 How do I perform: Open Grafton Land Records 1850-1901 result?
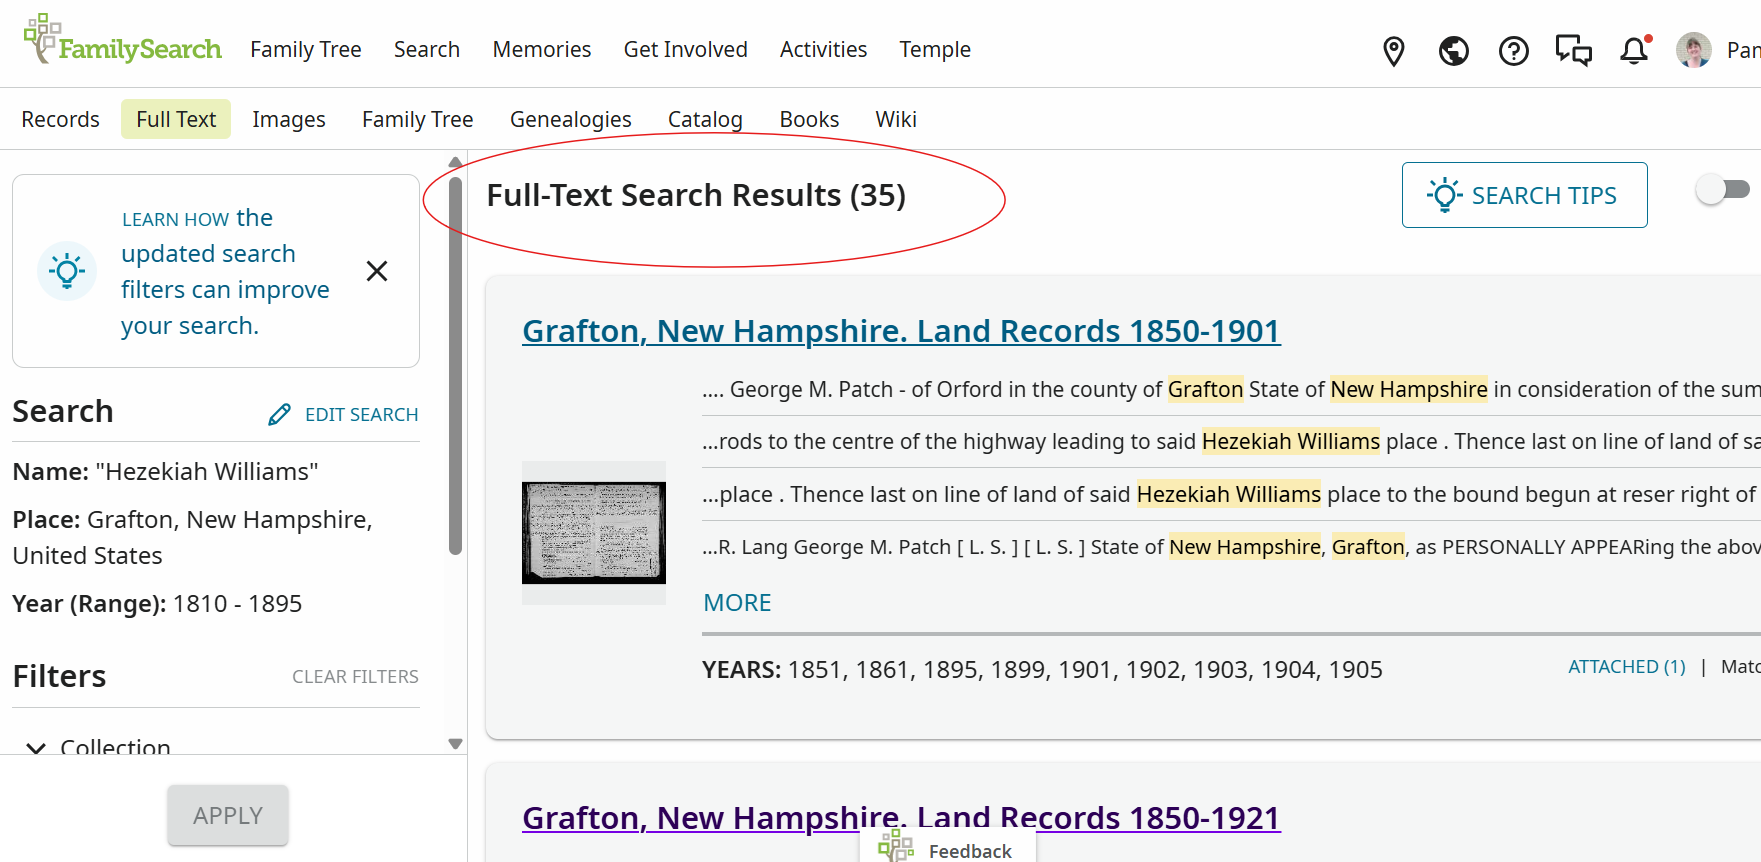click(901, 331)
